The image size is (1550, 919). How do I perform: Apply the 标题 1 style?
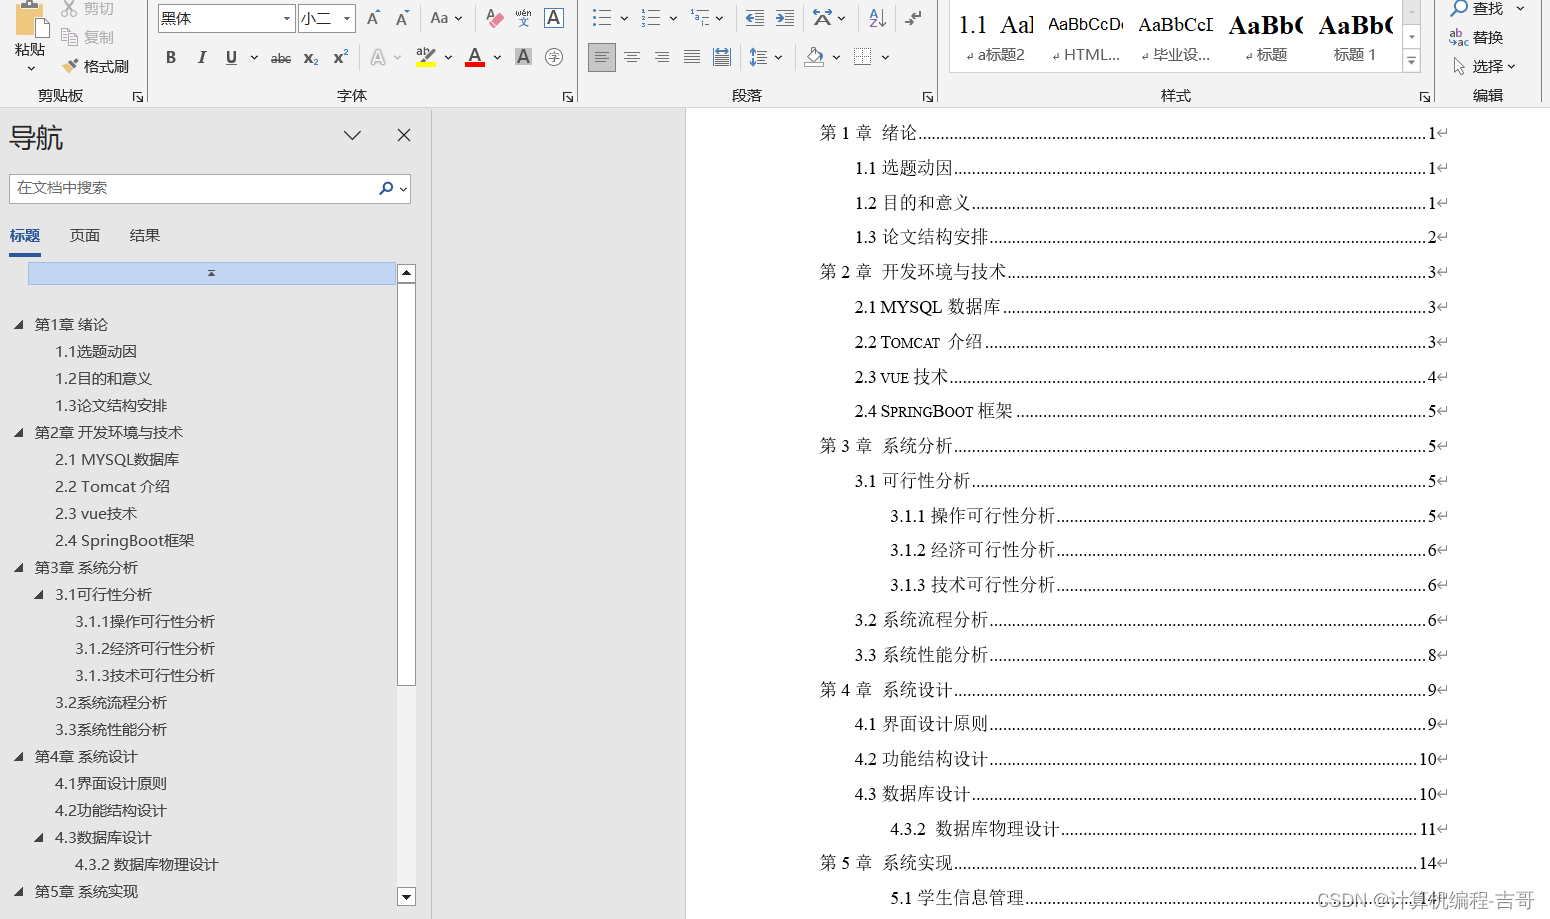(x=1355, y=38)
